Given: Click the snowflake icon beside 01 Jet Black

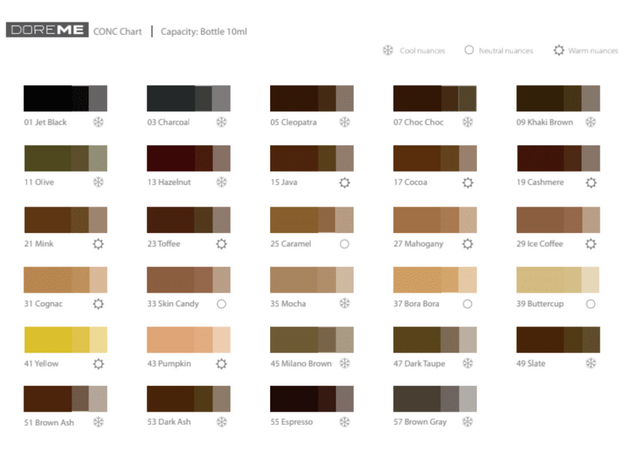Looking at the screenshot, I should pos(99,122).
